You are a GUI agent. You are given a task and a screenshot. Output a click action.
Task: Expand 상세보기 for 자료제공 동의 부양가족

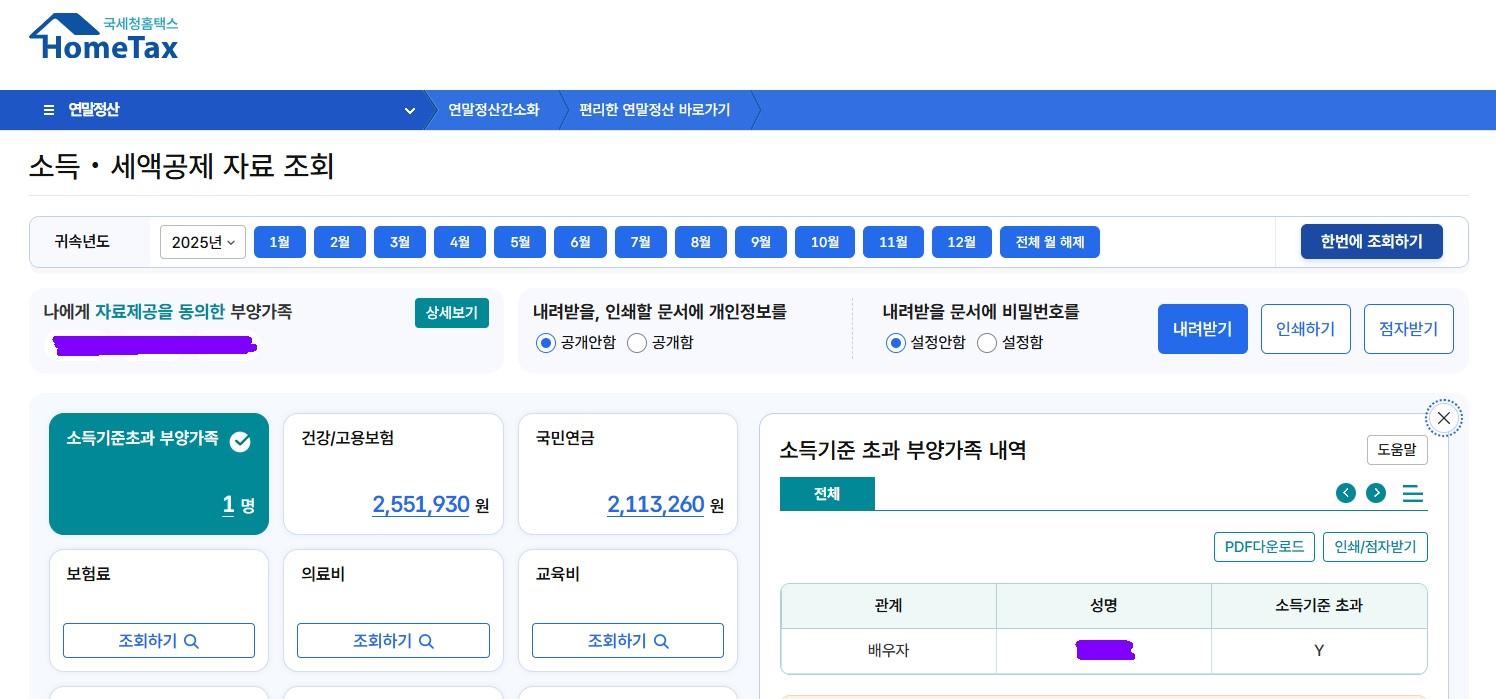coord(452,313)
